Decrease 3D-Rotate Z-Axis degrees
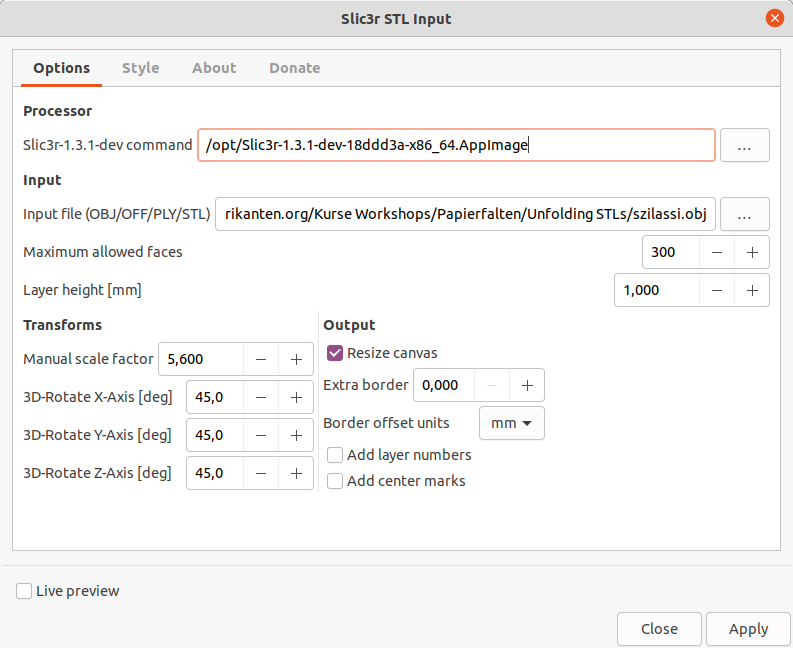The image size is (793, 648). tap(261, 473)
